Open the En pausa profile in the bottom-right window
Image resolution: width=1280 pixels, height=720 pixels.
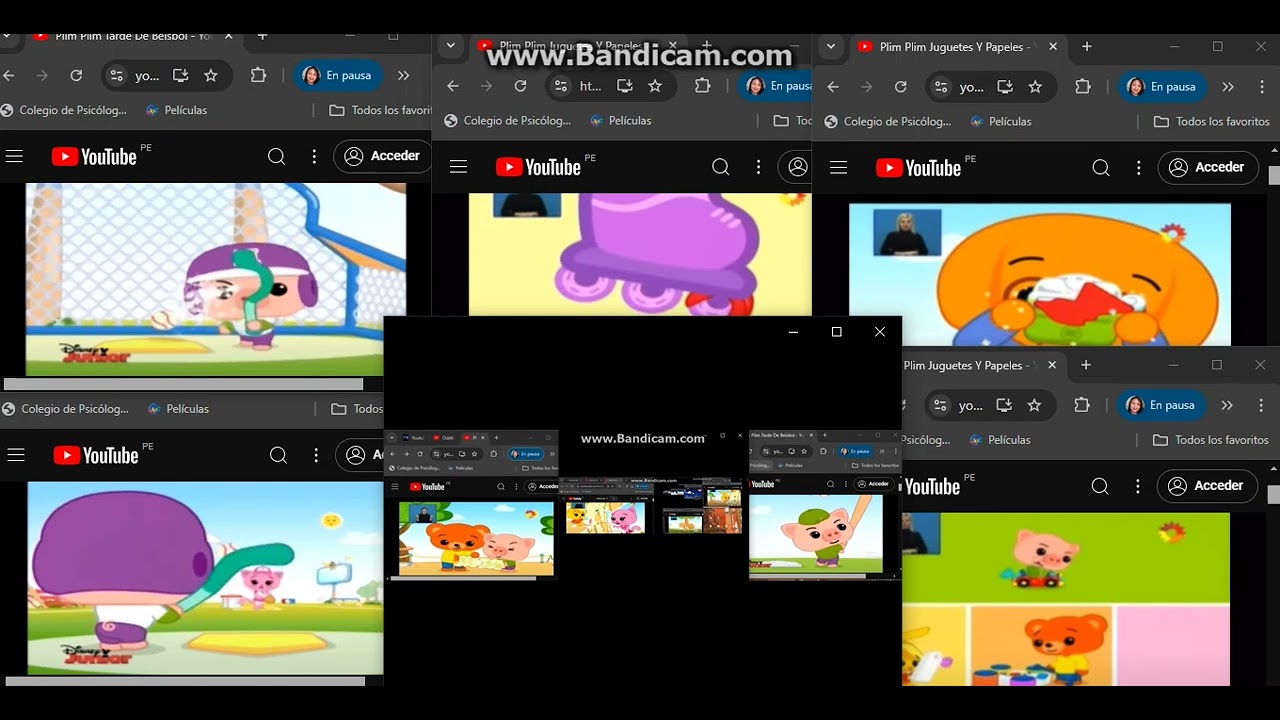pos(1162,405)
